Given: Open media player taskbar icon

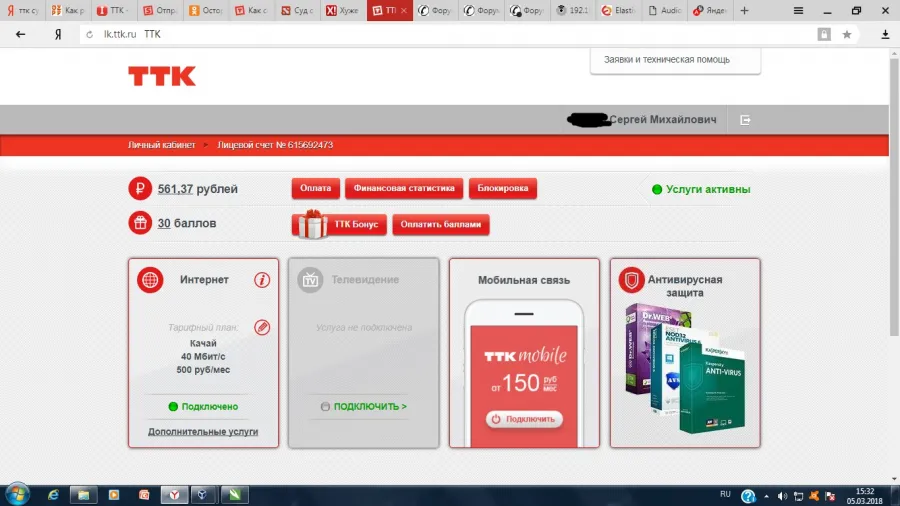Looking at the screenshot, I should coord(114,495).
